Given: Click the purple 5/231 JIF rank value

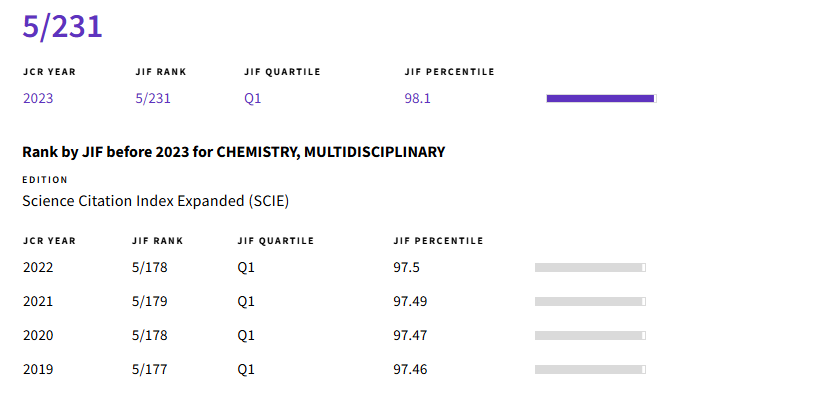Looking at the screenshot, I should 153,98.
